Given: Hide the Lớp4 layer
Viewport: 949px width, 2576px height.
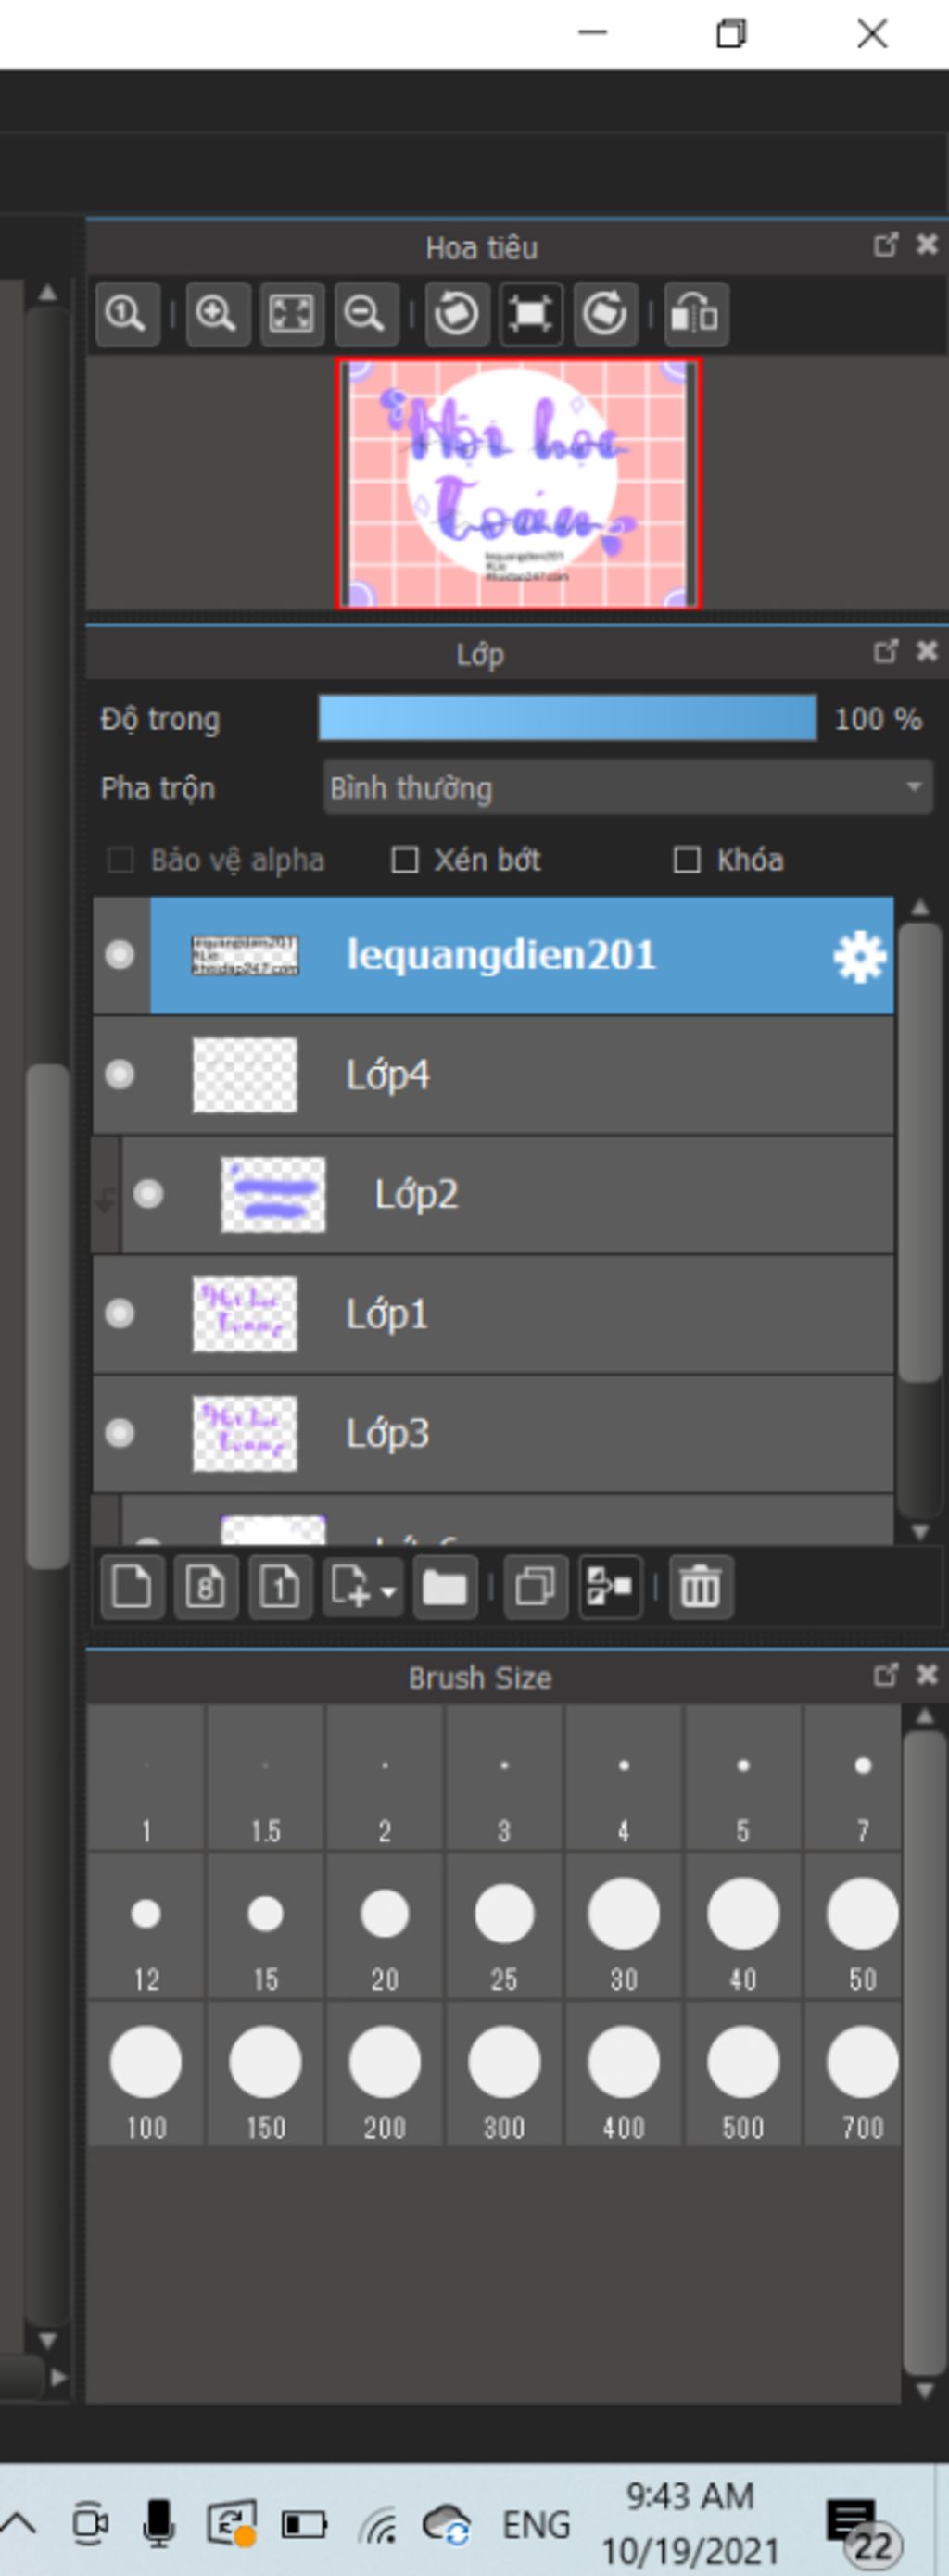Looking at the screenshot, I should tap(120, 1074).
